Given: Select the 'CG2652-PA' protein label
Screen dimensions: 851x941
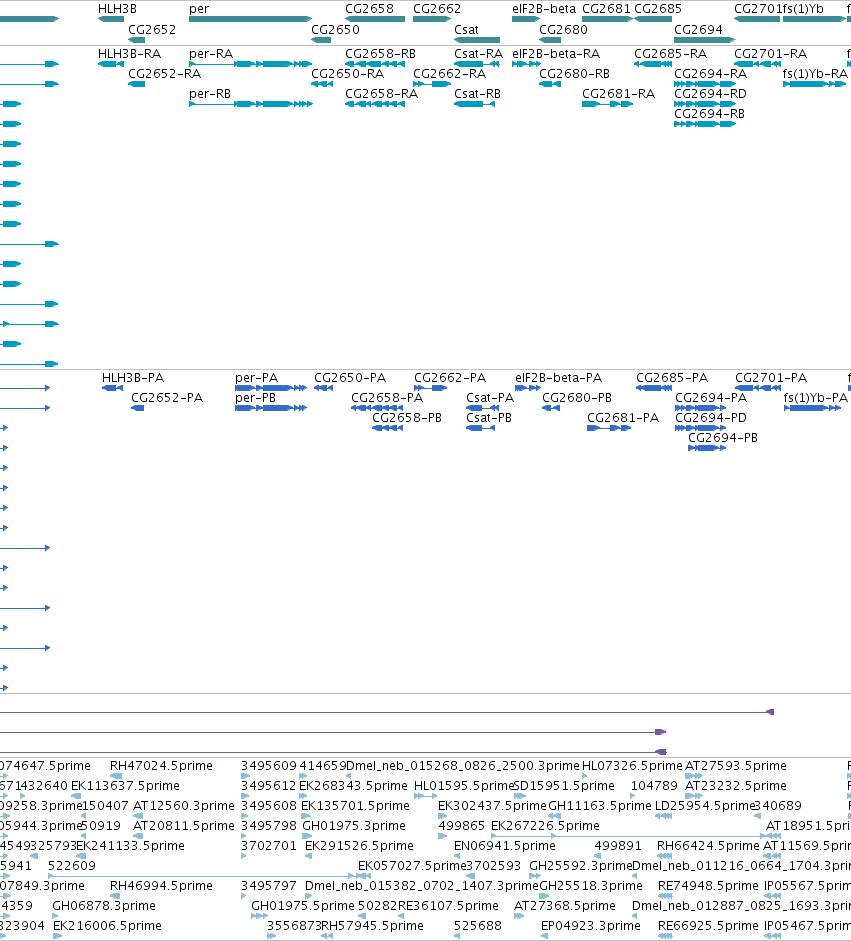Looking at the screenshot, I should pos(167,397).
